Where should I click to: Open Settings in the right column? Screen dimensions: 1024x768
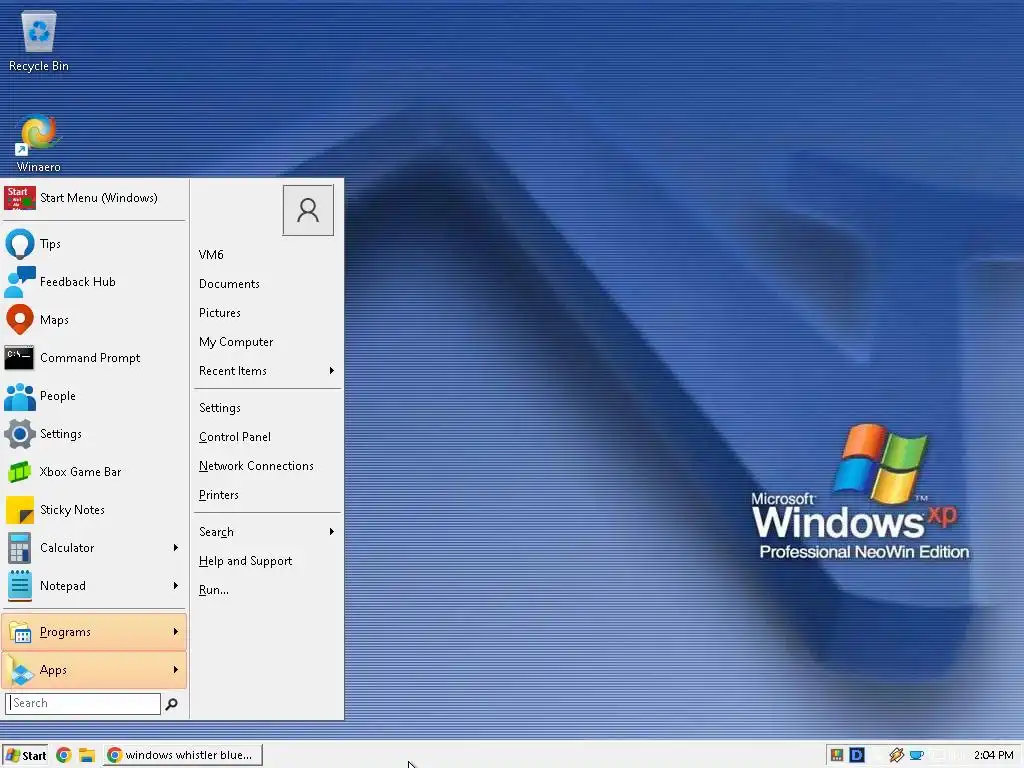[x=267, y=408]
